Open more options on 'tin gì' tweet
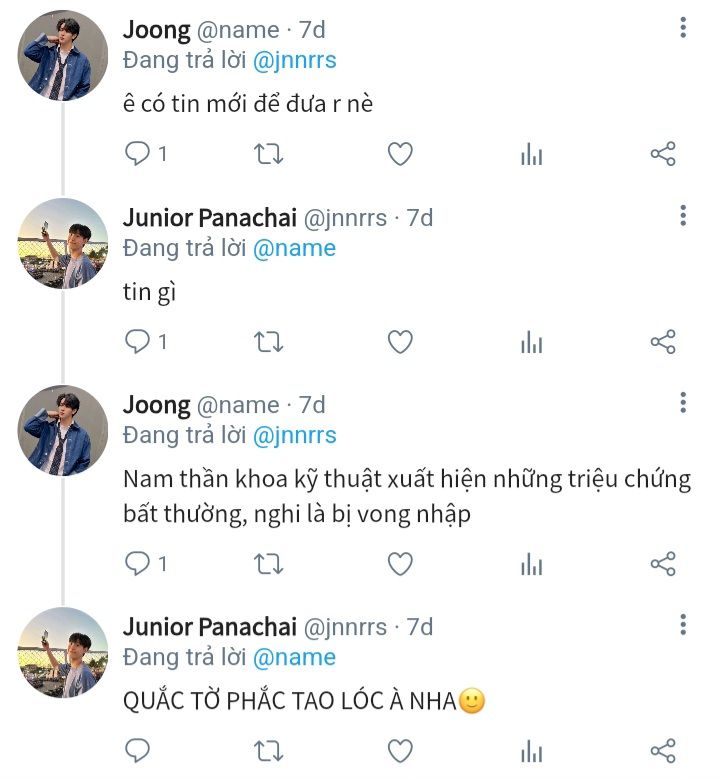 [683, 216]
